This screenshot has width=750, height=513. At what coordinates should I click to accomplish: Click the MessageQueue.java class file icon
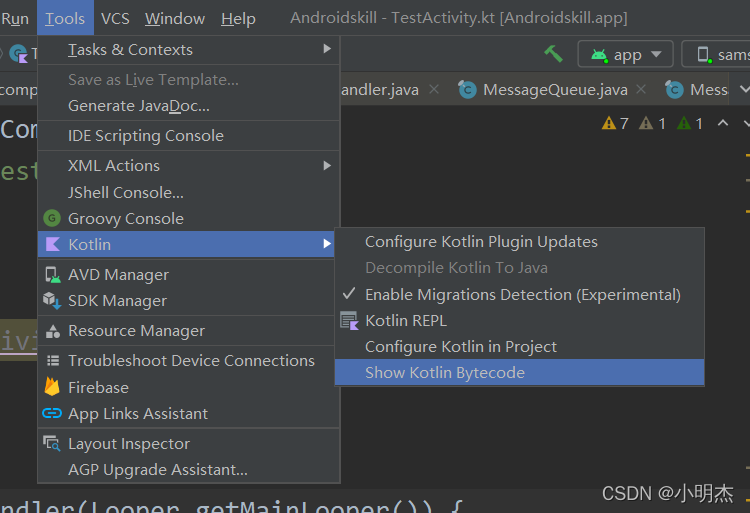pos(467,89)
